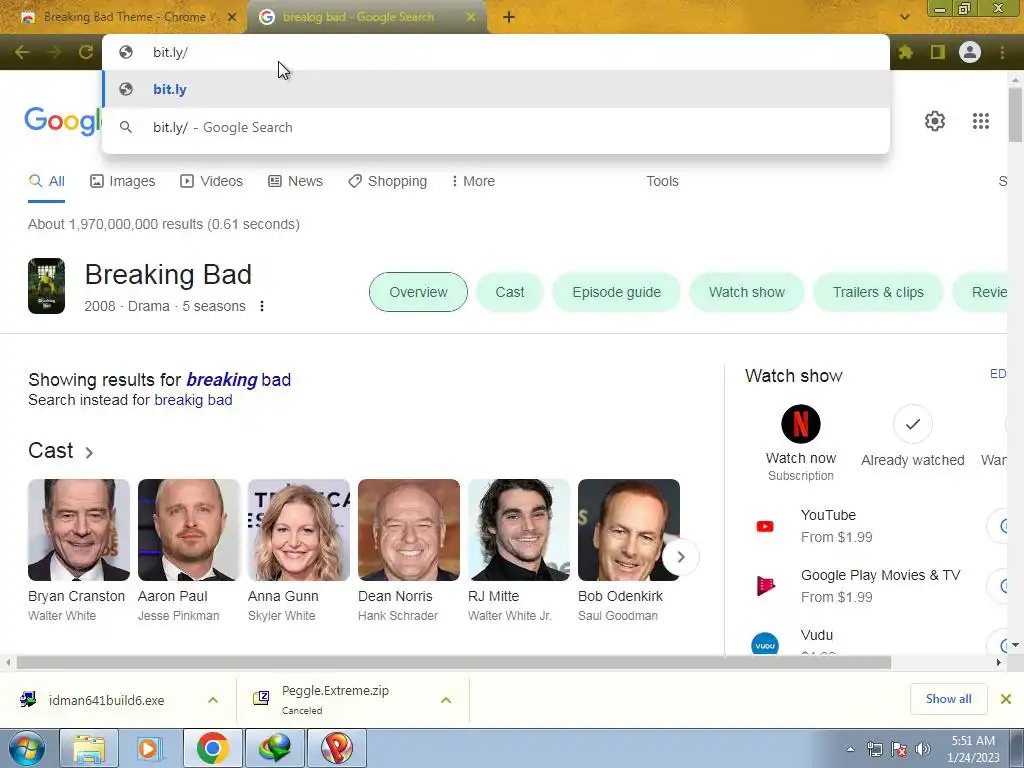This screenshot has height=768, width=1024.
Task: Click the volume speaker tray icon
Action: [x=922, y=749]
